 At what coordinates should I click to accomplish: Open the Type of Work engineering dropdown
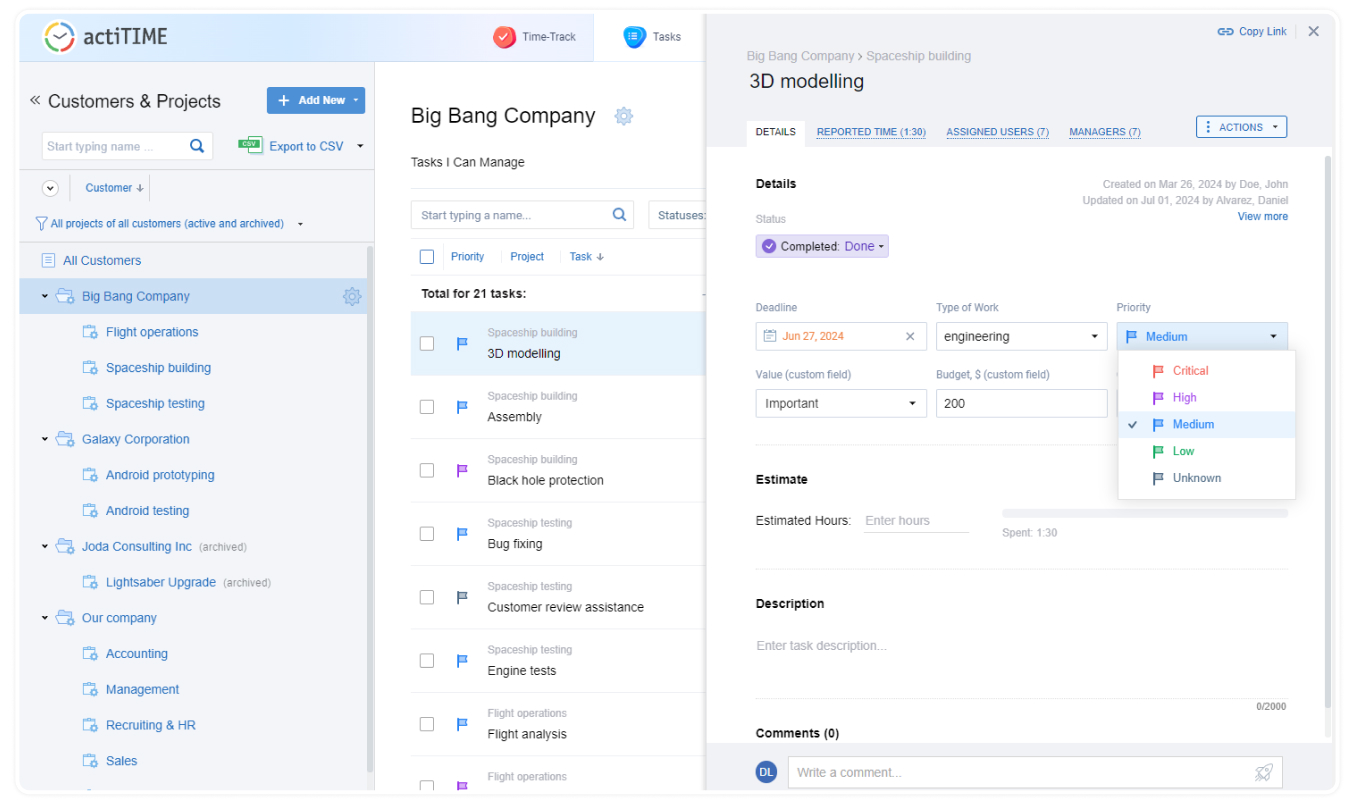(x=1021, y=336)
